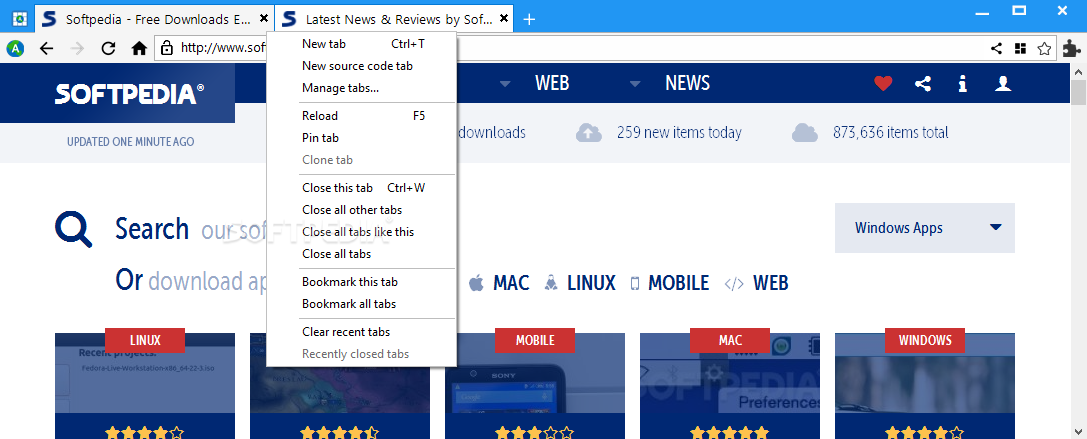Switch to Softpedia Free Downloads tab
Viewport: 1087px width, 439px height.
[154, 19]
